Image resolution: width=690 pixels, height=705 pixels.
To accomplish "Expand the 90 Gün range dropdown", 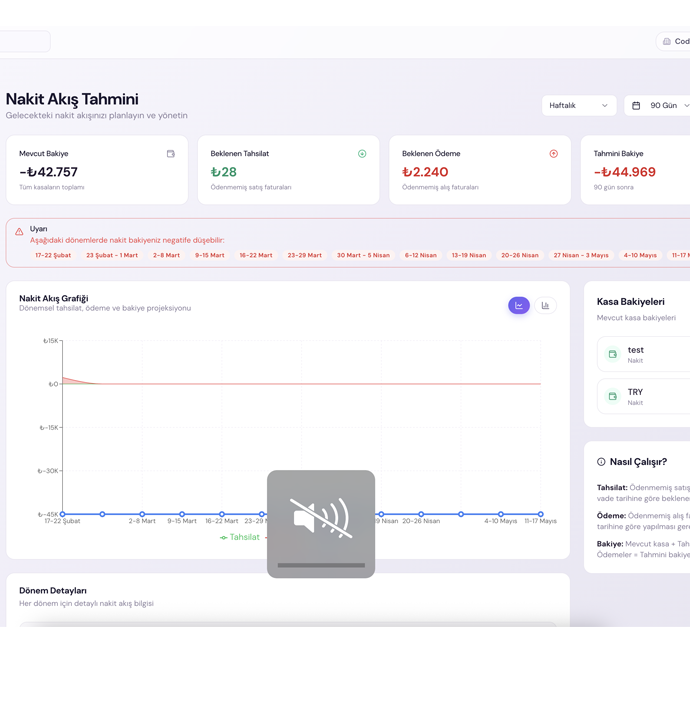I will [x=686, y=106].
